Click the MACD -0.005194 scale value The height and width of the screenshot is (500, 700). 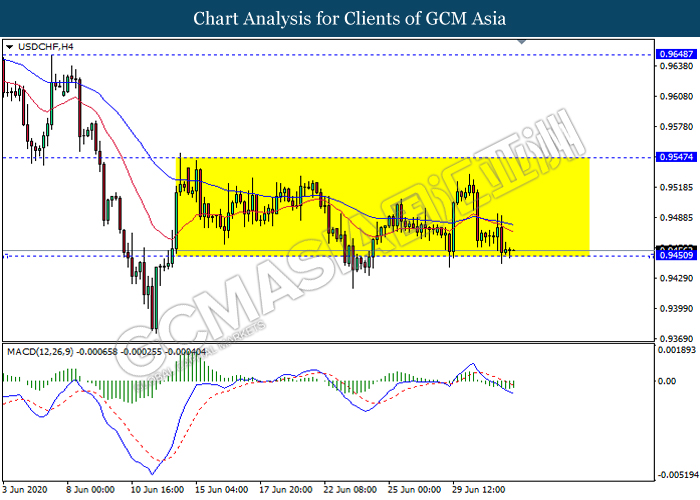coord(676,474)
